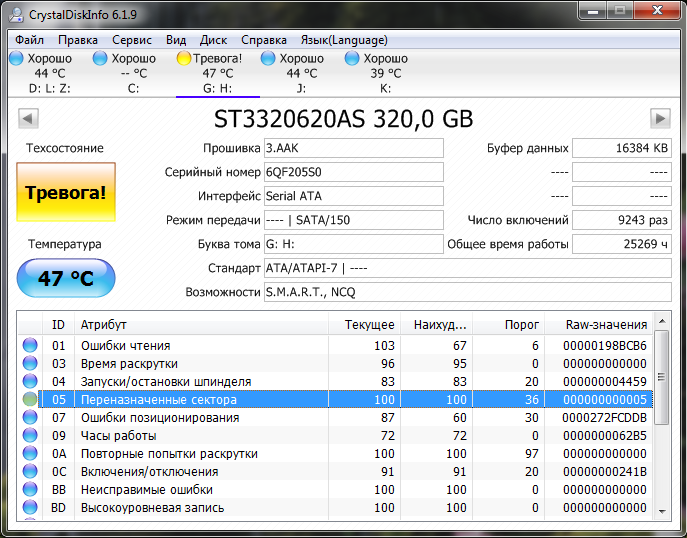Open the Справка menu
This screenshot has width=687, height=538.
tap(264, 40)
